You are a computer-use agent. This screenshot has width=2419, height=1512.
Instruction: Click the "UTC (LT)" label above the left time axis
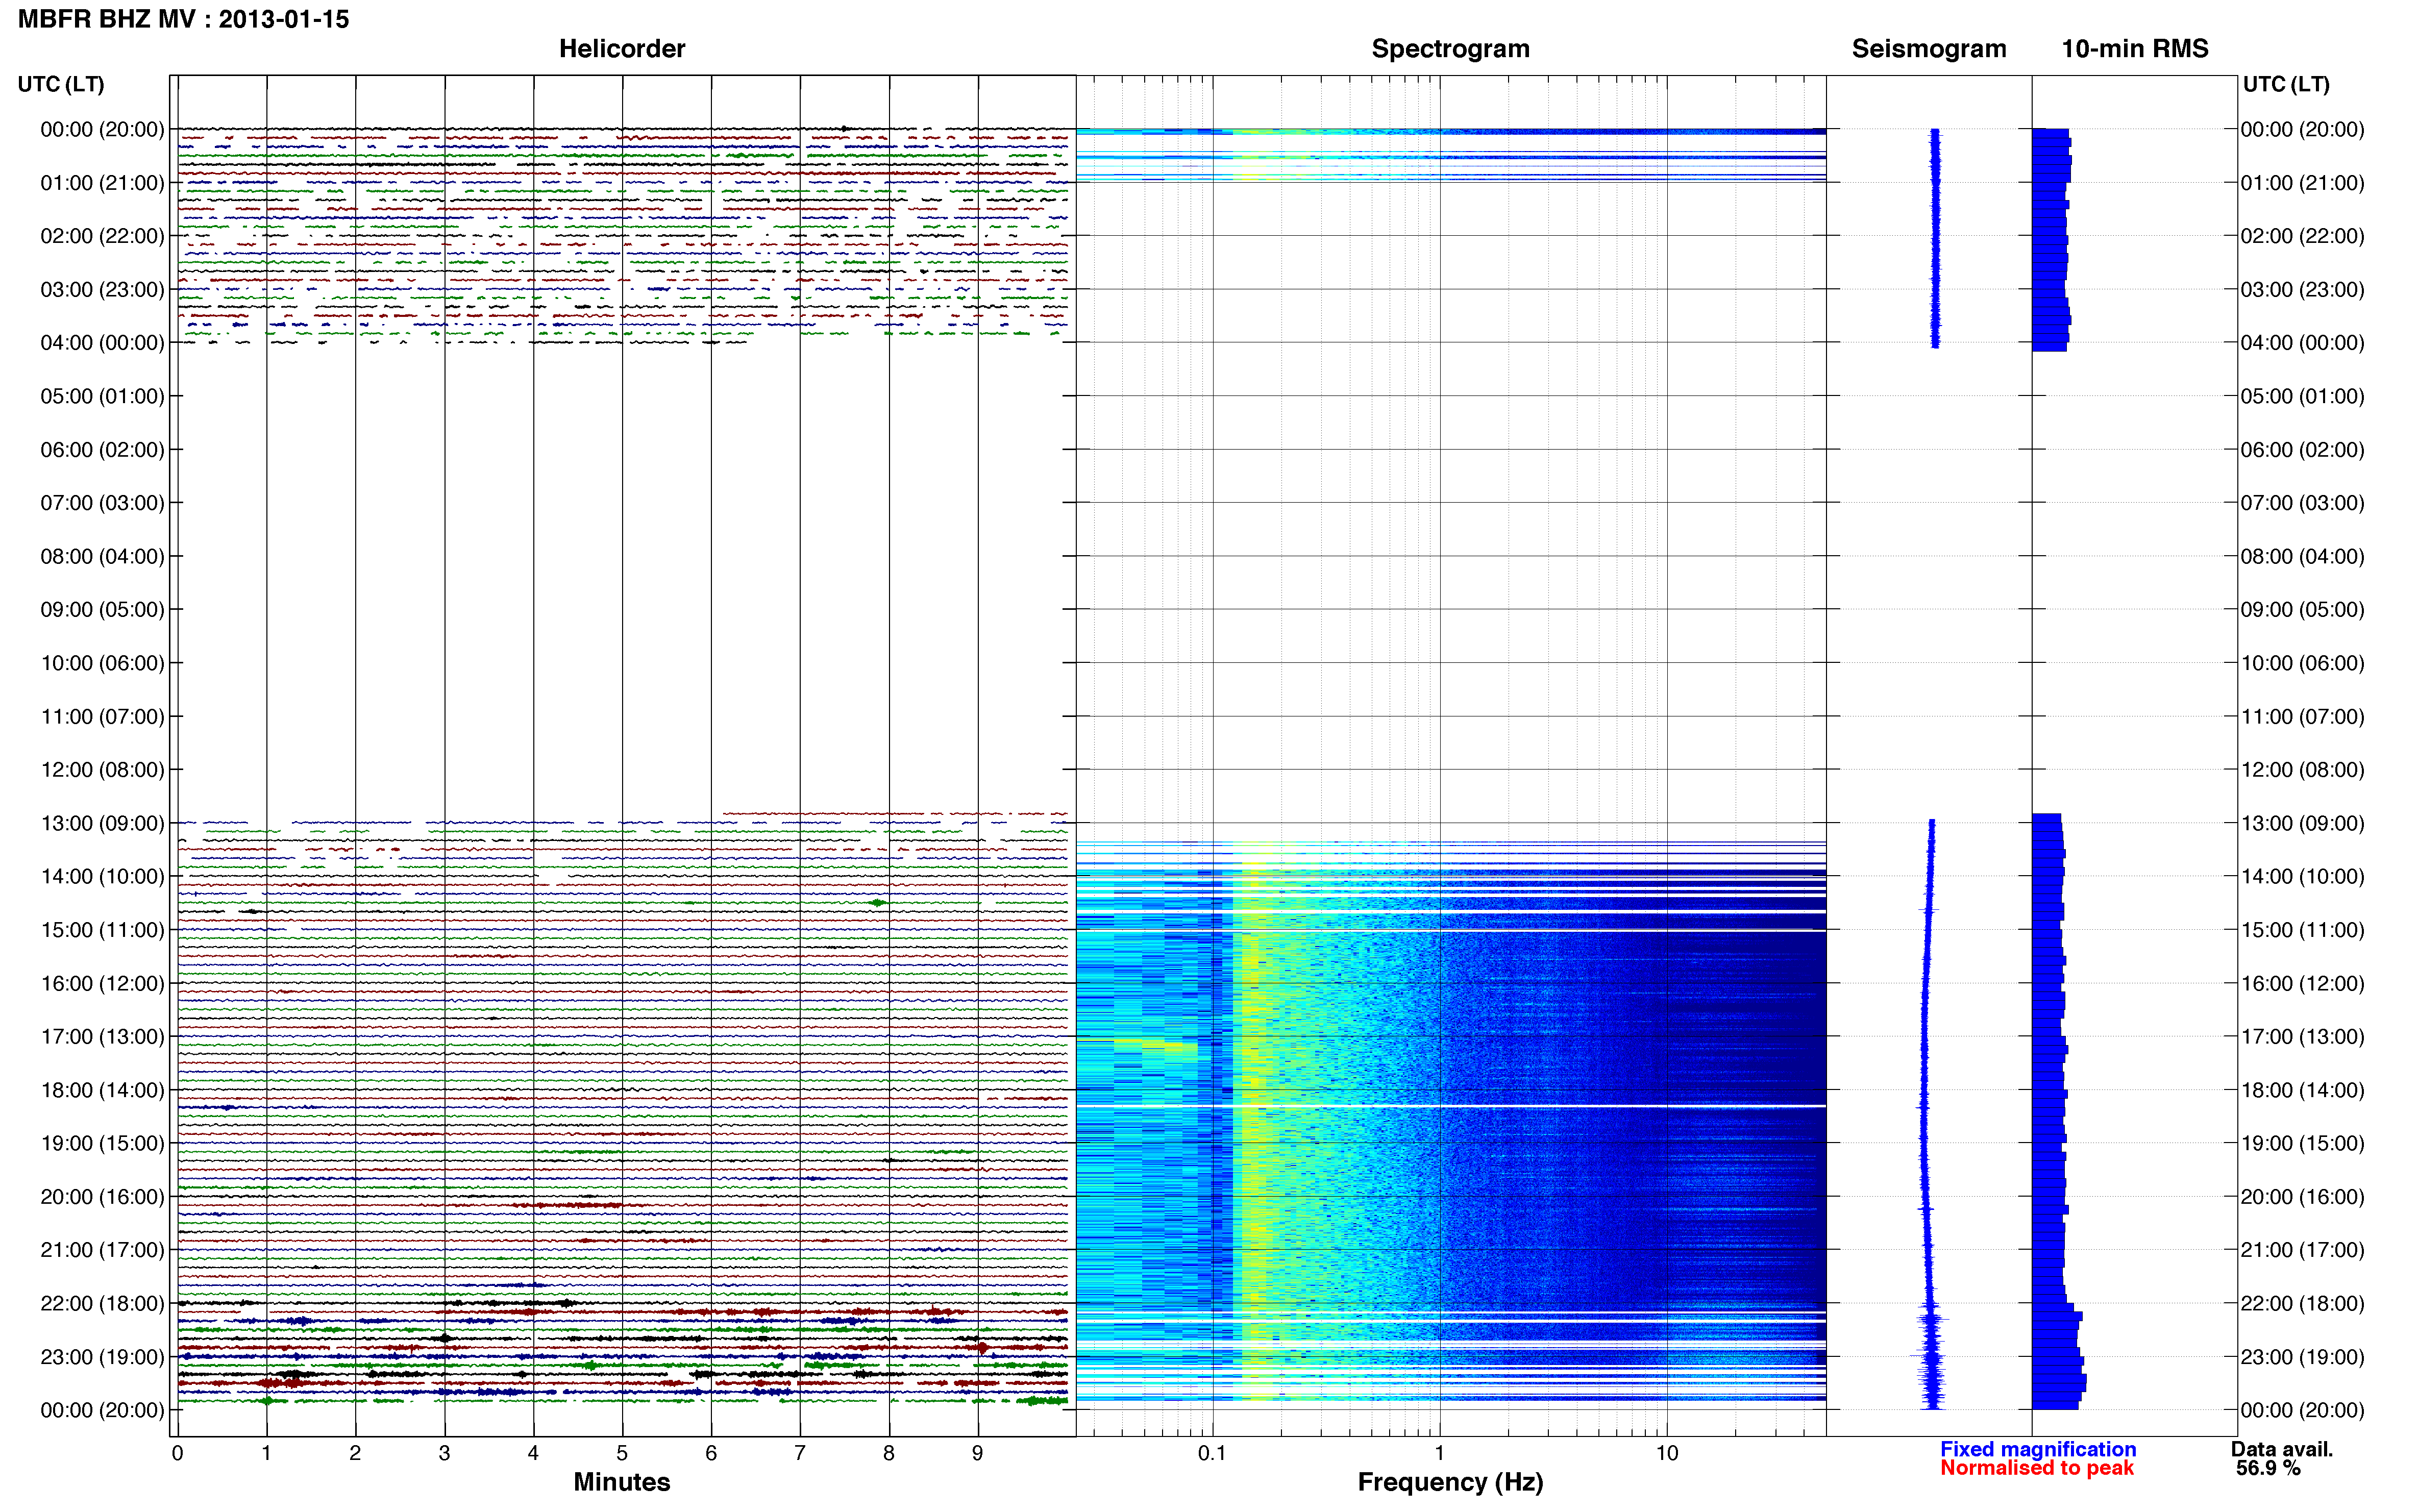tap(61, 84)
